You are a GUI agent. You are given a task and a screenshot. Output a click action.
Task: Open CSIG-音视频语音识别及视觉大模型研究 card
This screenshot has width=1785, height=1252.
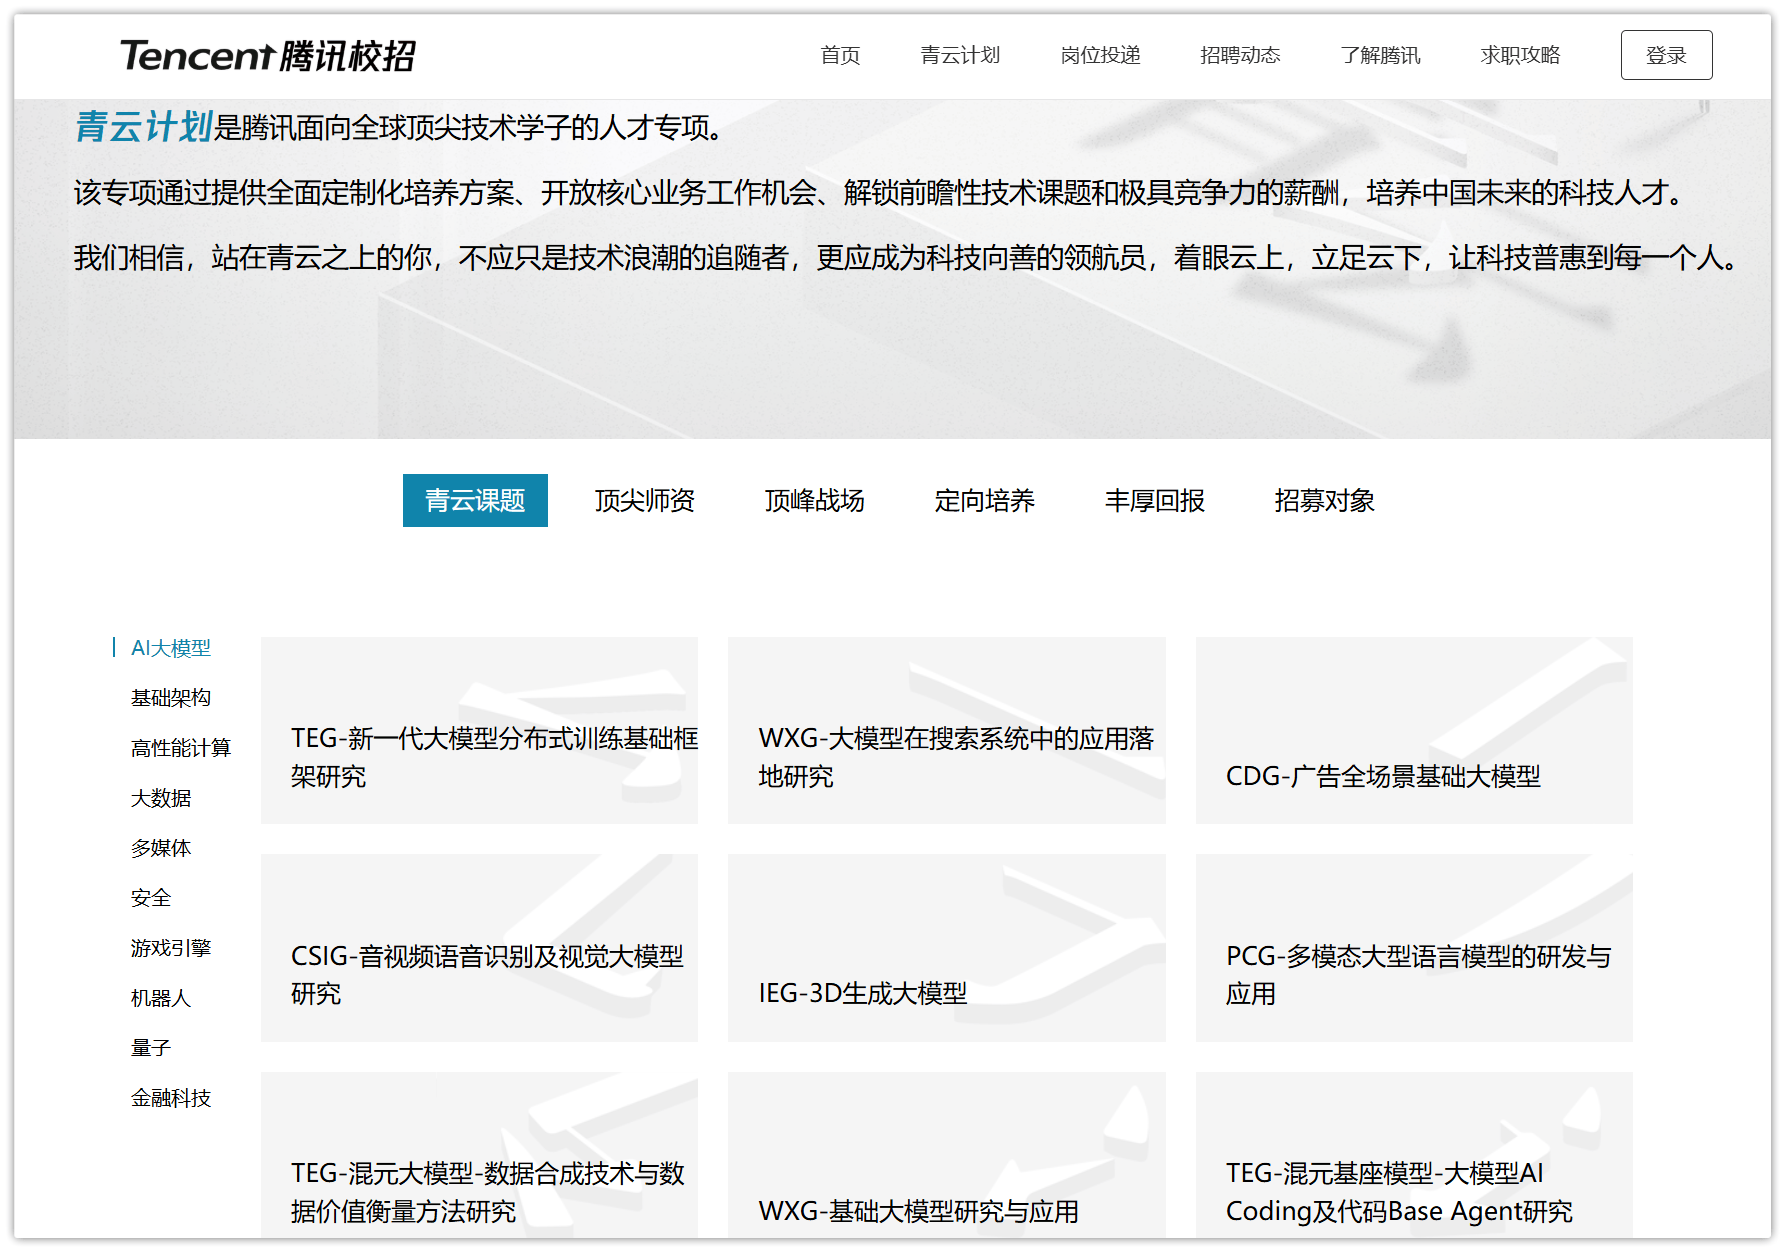[x=479, y=948]
